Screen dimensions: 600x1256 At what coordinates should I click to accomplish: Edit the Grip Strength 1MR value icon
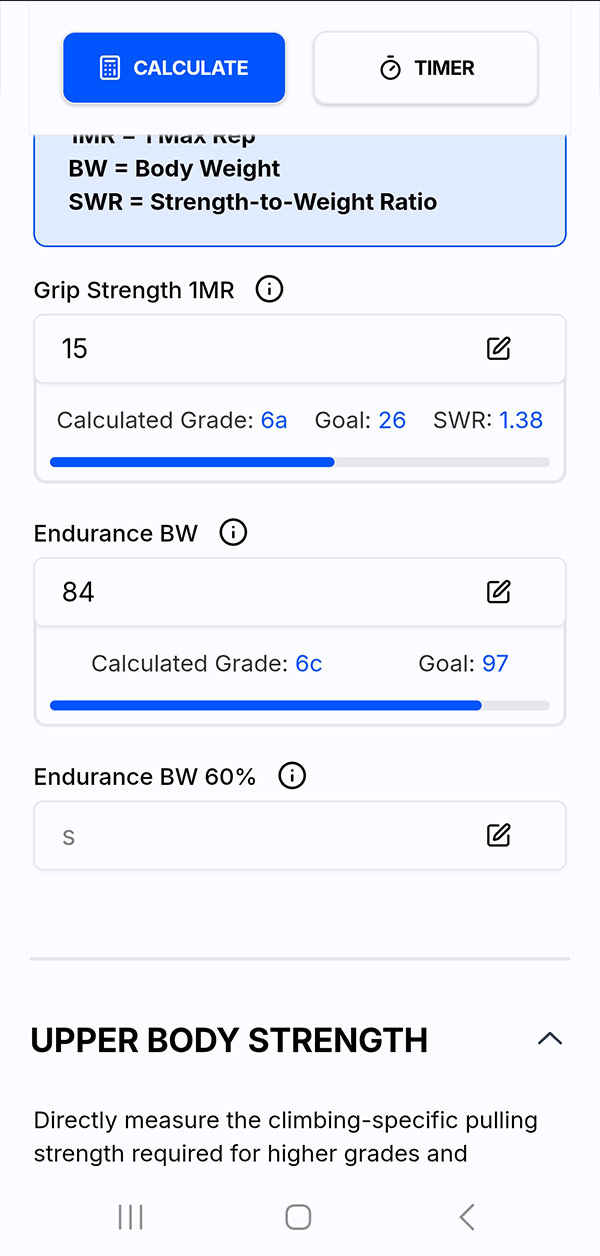(x=498, y=348)
